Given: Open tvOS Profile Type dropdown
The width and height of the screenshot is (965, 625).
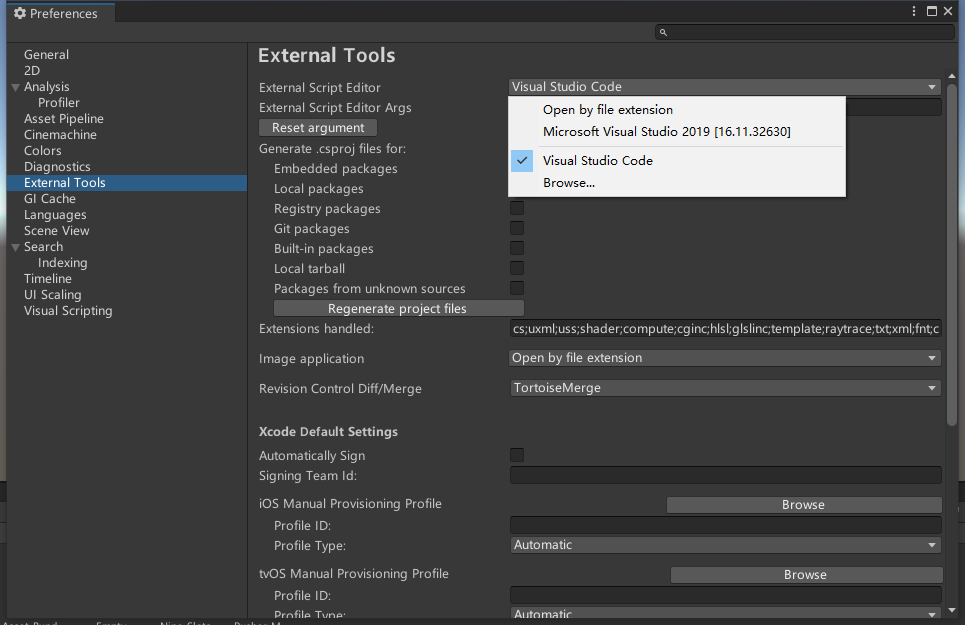Looking at the screenshot, I should (x=725, y=613).
